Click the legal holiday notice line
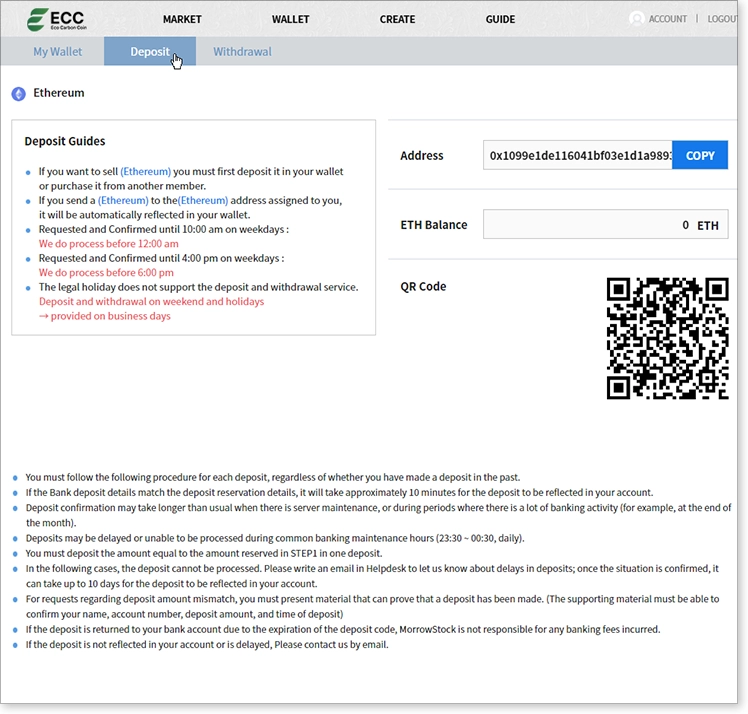The image size is (748, 714). 198,287
